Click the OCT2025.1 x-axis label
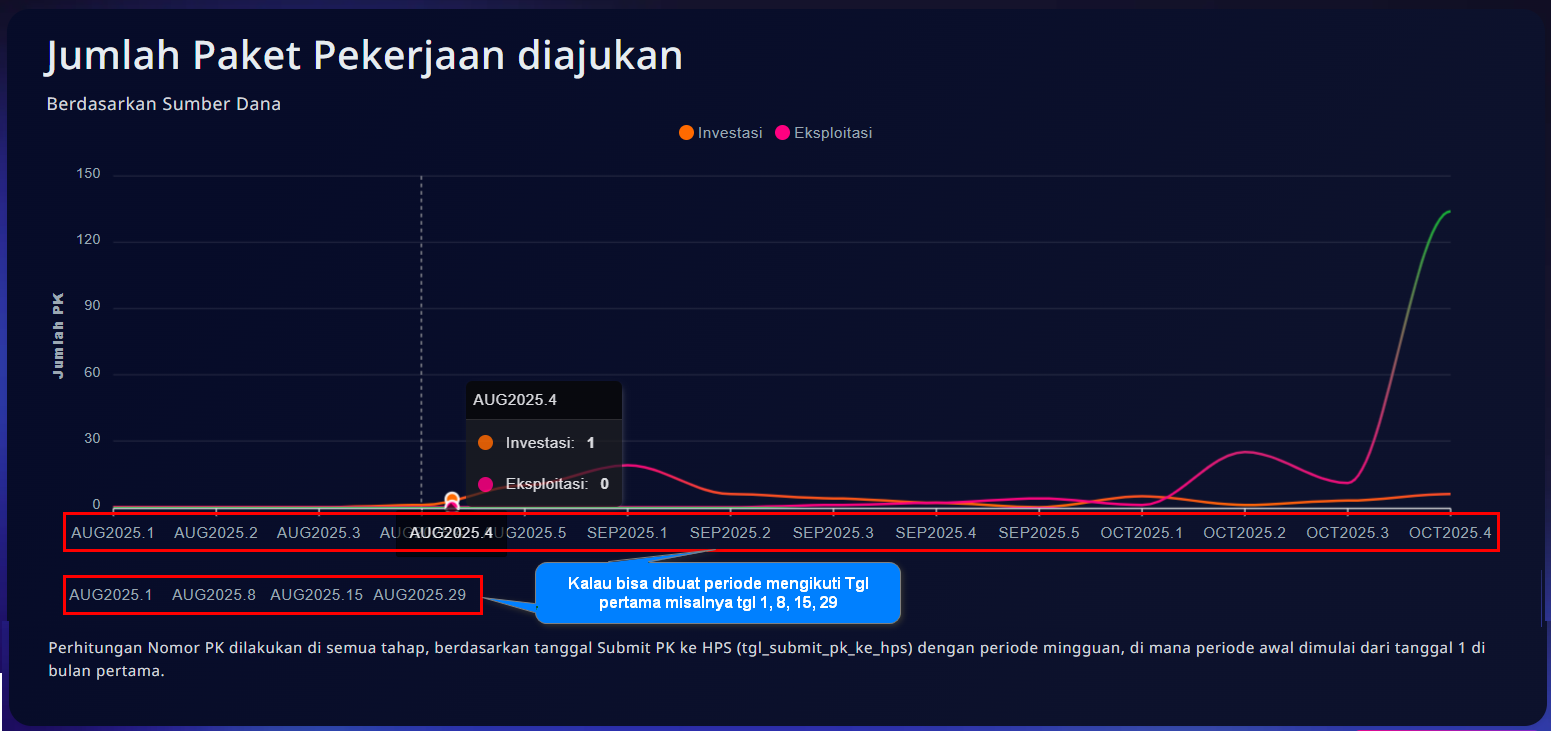 click(1142, 533)
